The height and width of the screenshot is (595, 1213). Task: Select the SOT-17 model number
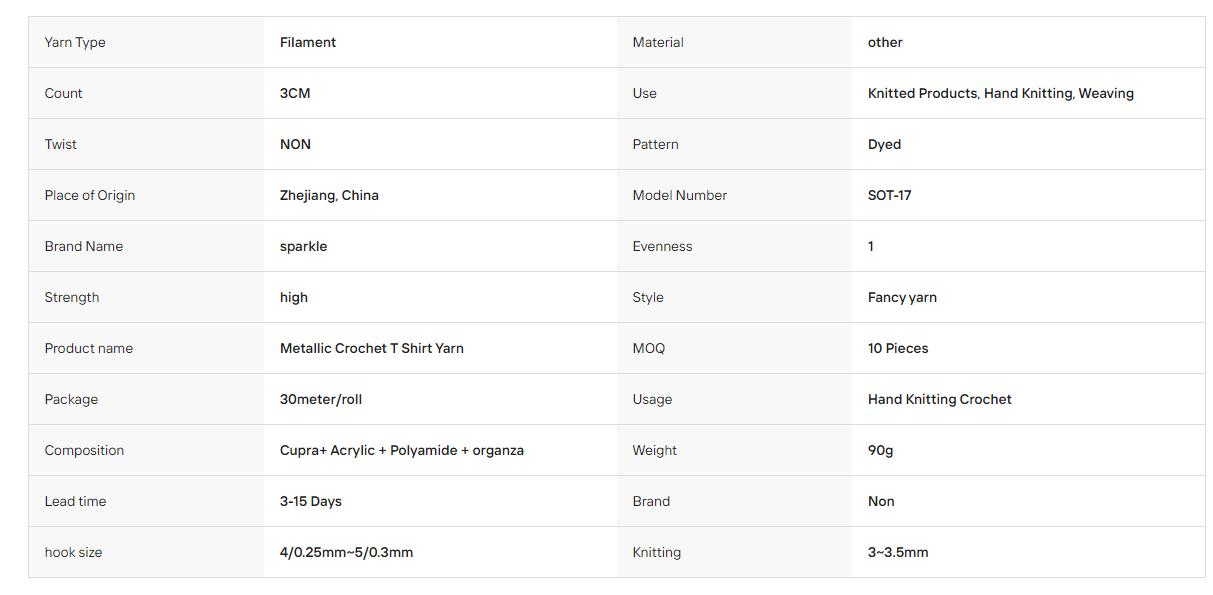tap(889, 195)
